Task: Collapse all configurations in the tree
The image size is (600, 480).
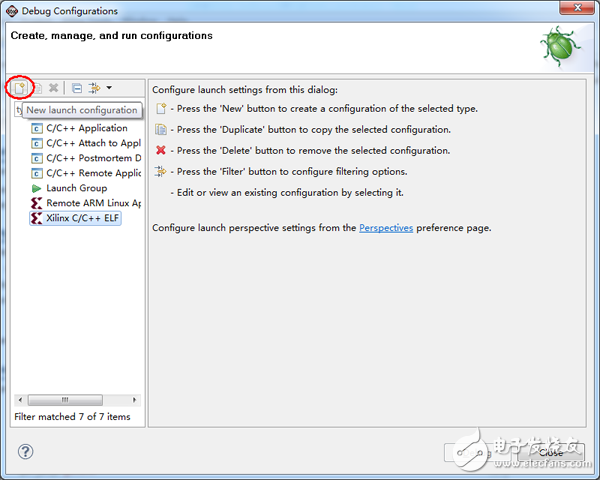Action: [77, 88]
